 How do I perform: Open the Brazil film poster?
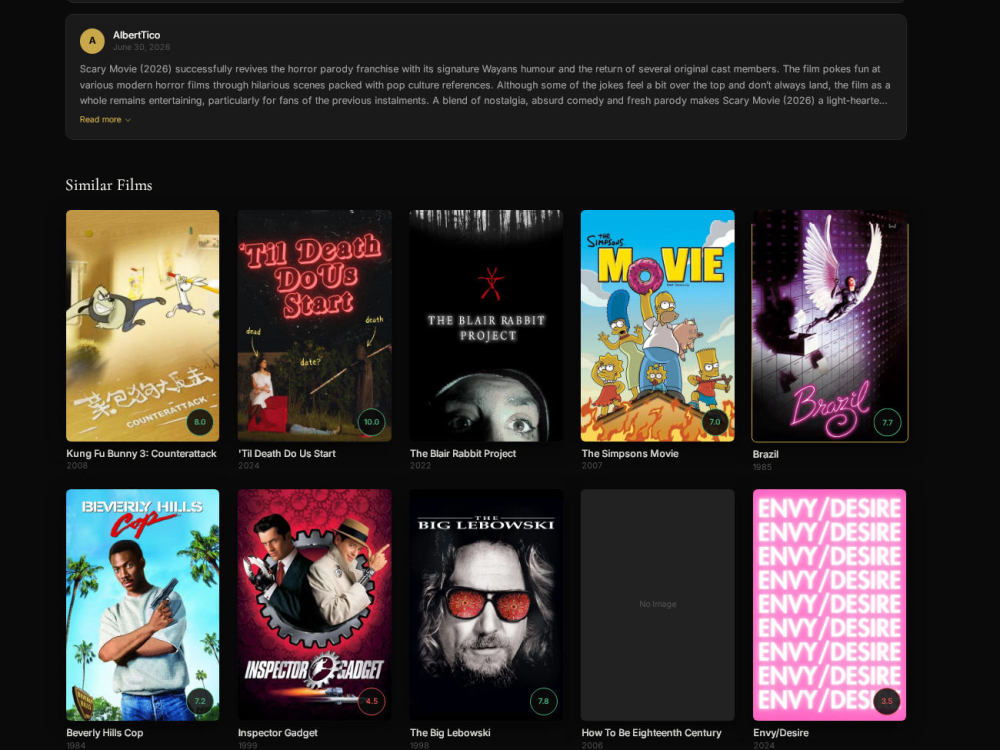(830, 326)
